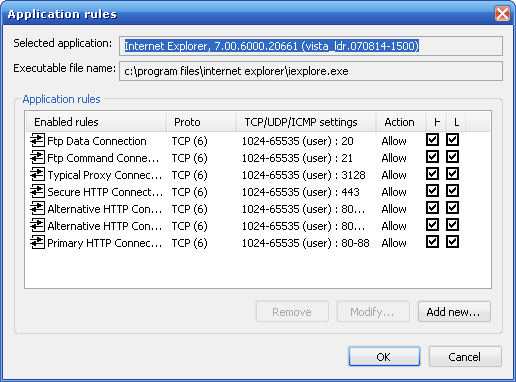Click Allow in the Primary HTTP Connection row
This screenshot has height=382, width=516.
(394, 243)
